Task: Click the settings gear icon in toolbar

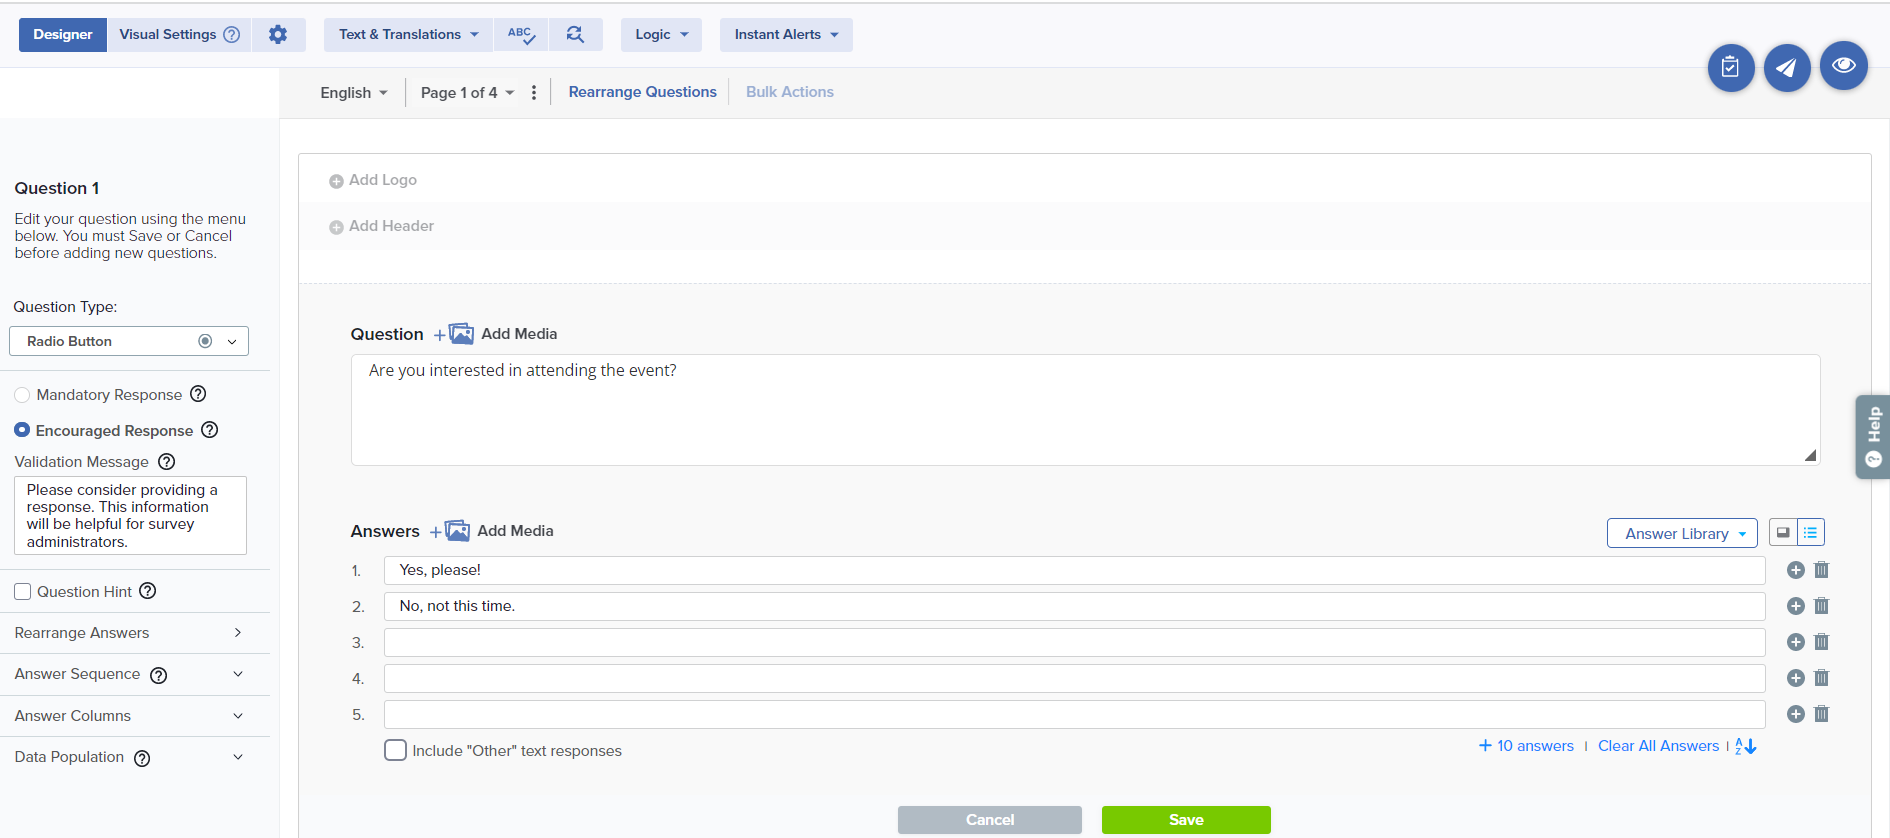Action: 278,35
